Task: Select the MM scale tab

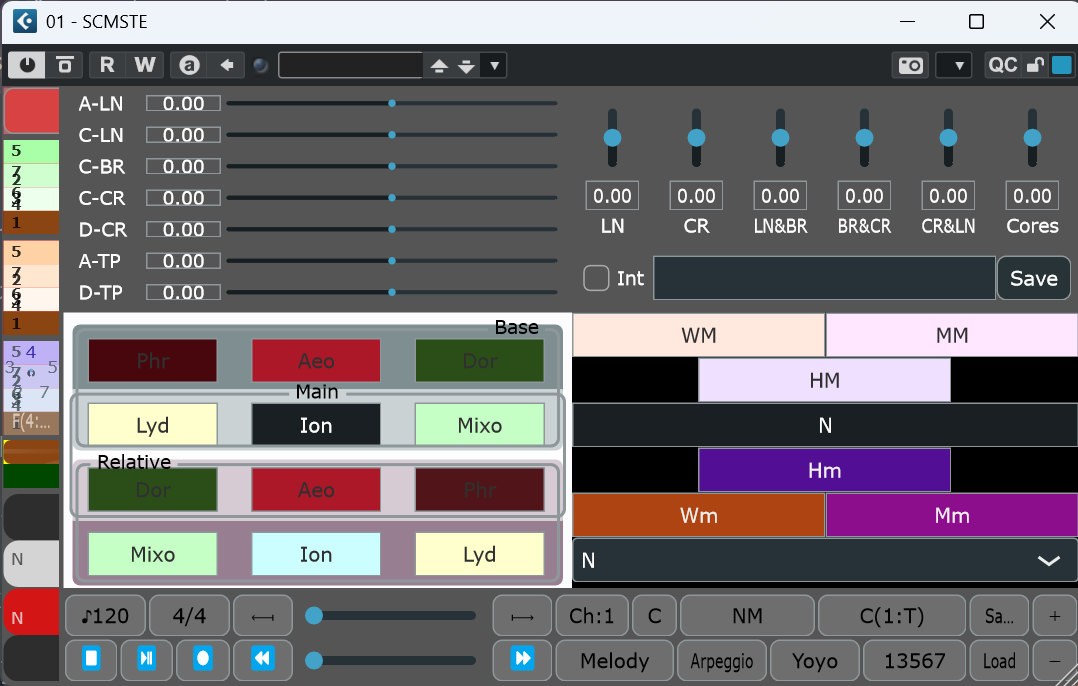Action: pyautogui.click(x=952, y=335)
